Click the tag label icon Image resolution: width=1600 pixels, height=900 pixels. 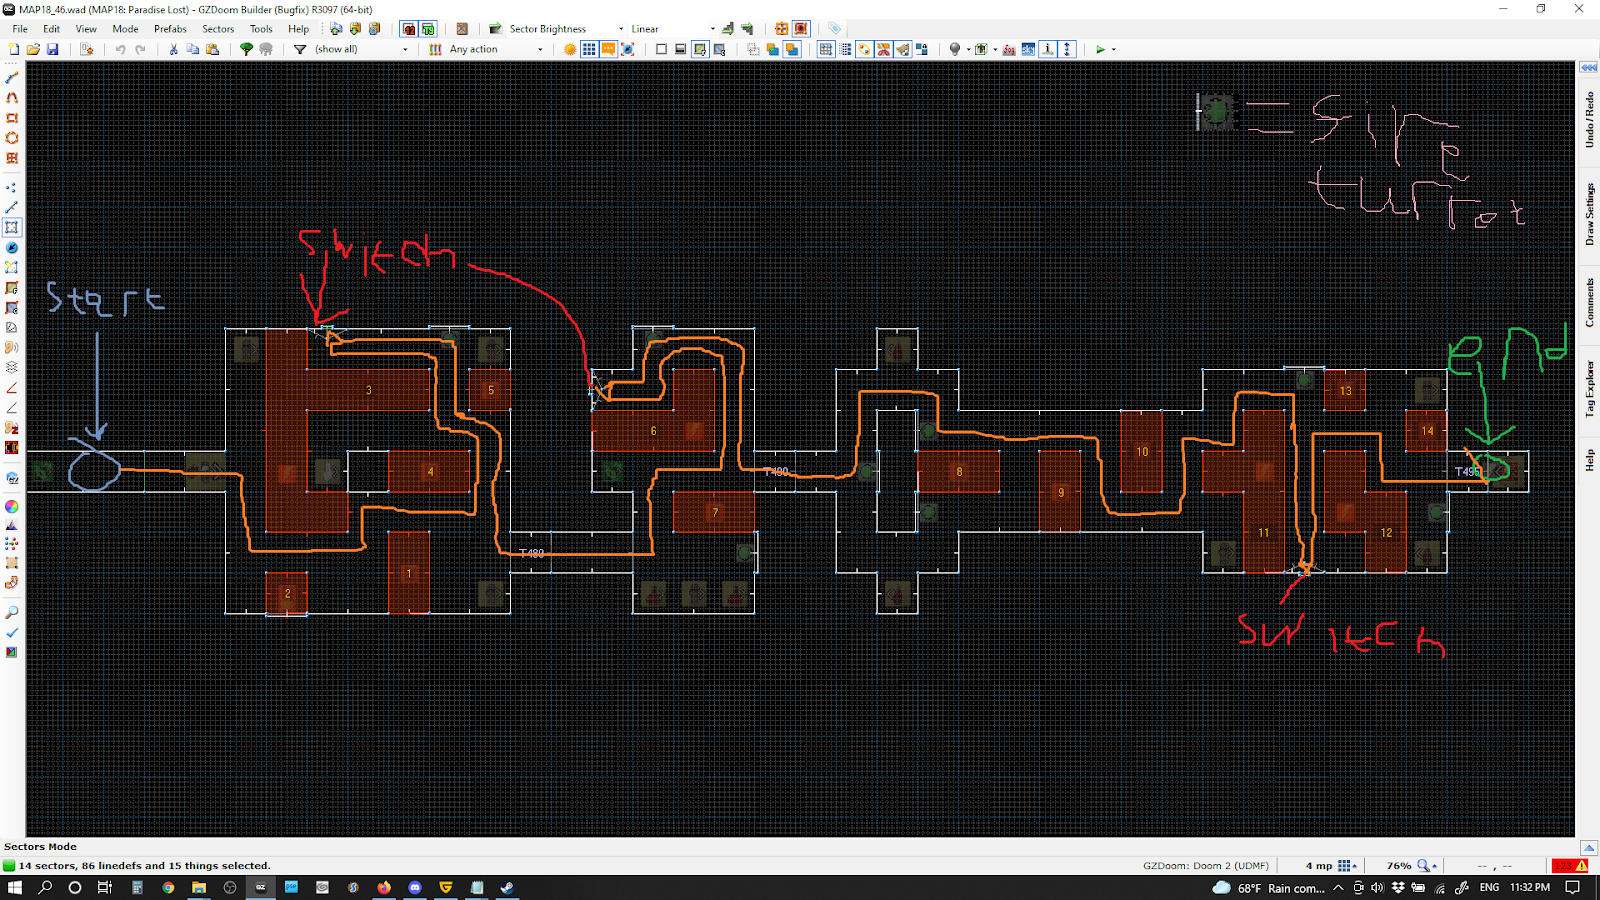coord(834,29)
